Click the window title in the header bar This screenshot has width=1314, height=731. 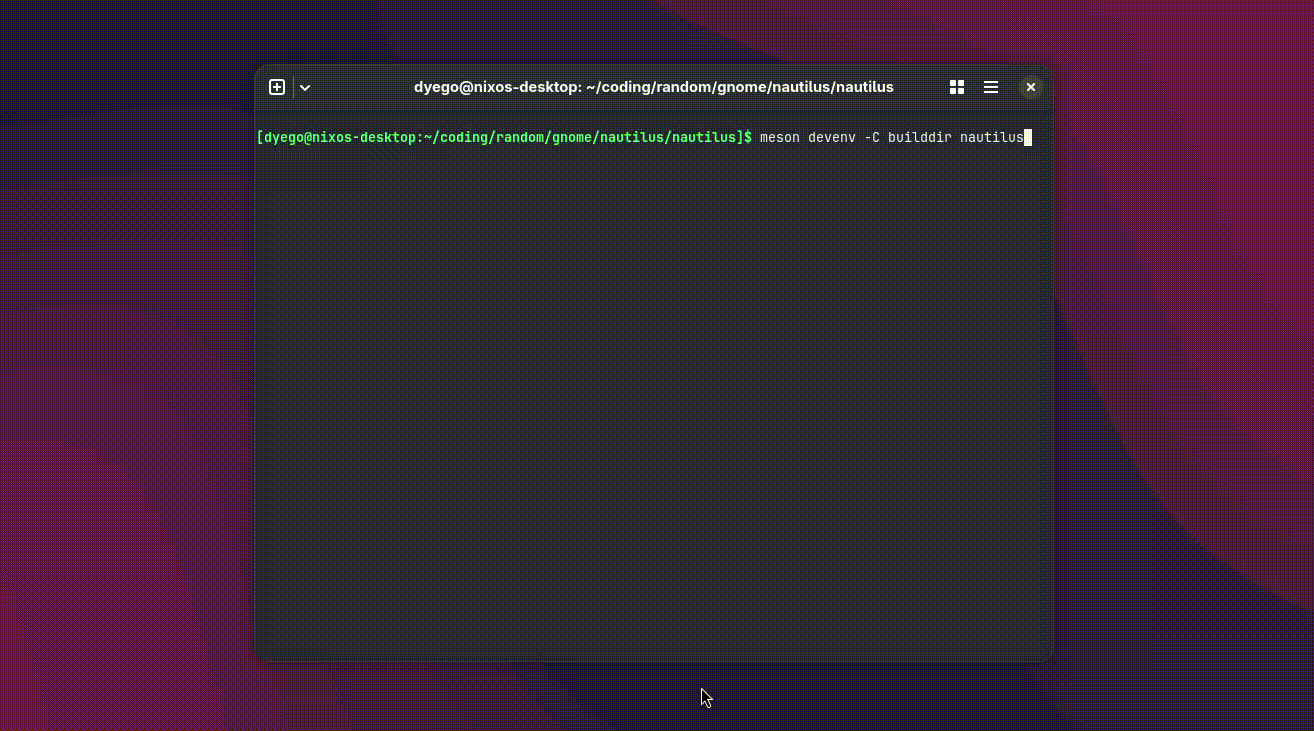(653, 87)
